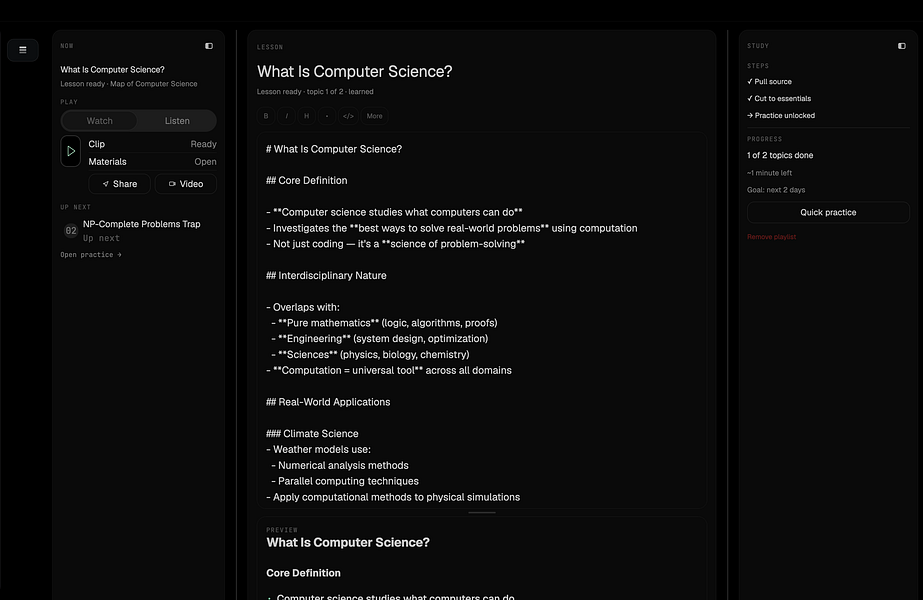Open the Video option

click(185, 184)
